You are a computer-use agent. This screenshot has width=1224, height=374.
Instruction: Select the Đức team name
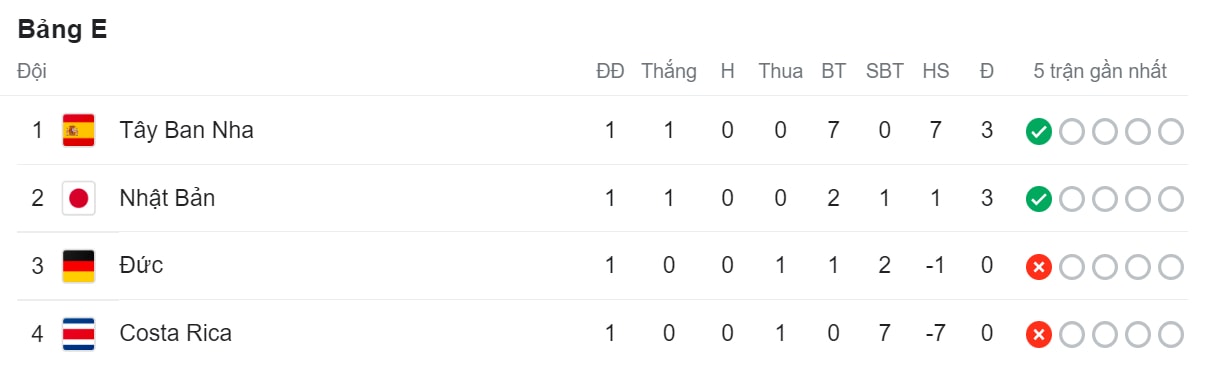(x=141, y=265)
